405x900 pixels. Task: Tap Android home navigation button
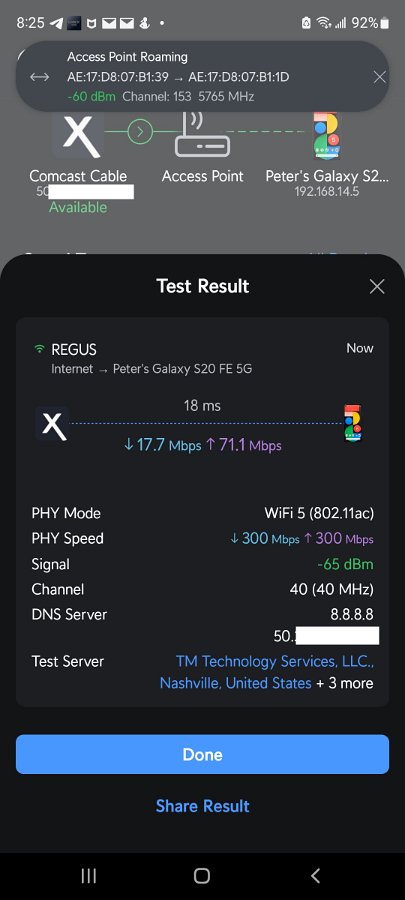click(x=202, y=875)
